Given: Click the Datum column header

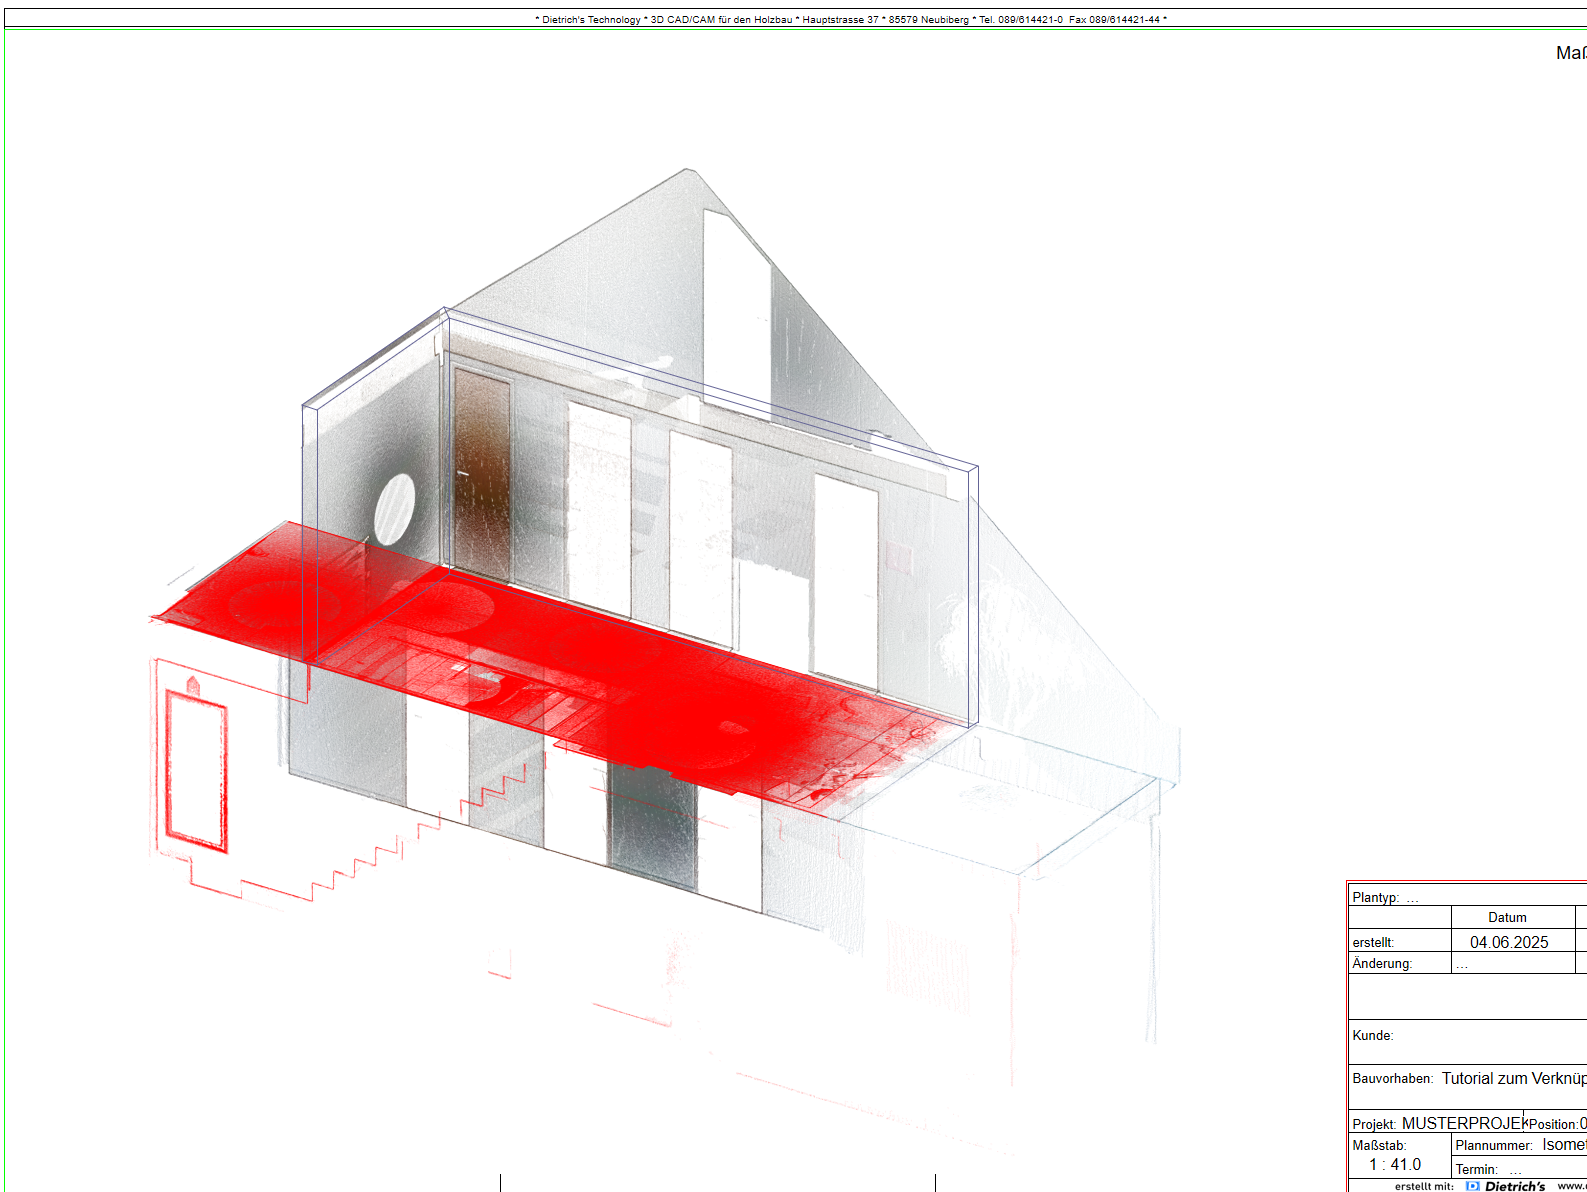Looking at the screenshot, I should (x=1507, y=917).
